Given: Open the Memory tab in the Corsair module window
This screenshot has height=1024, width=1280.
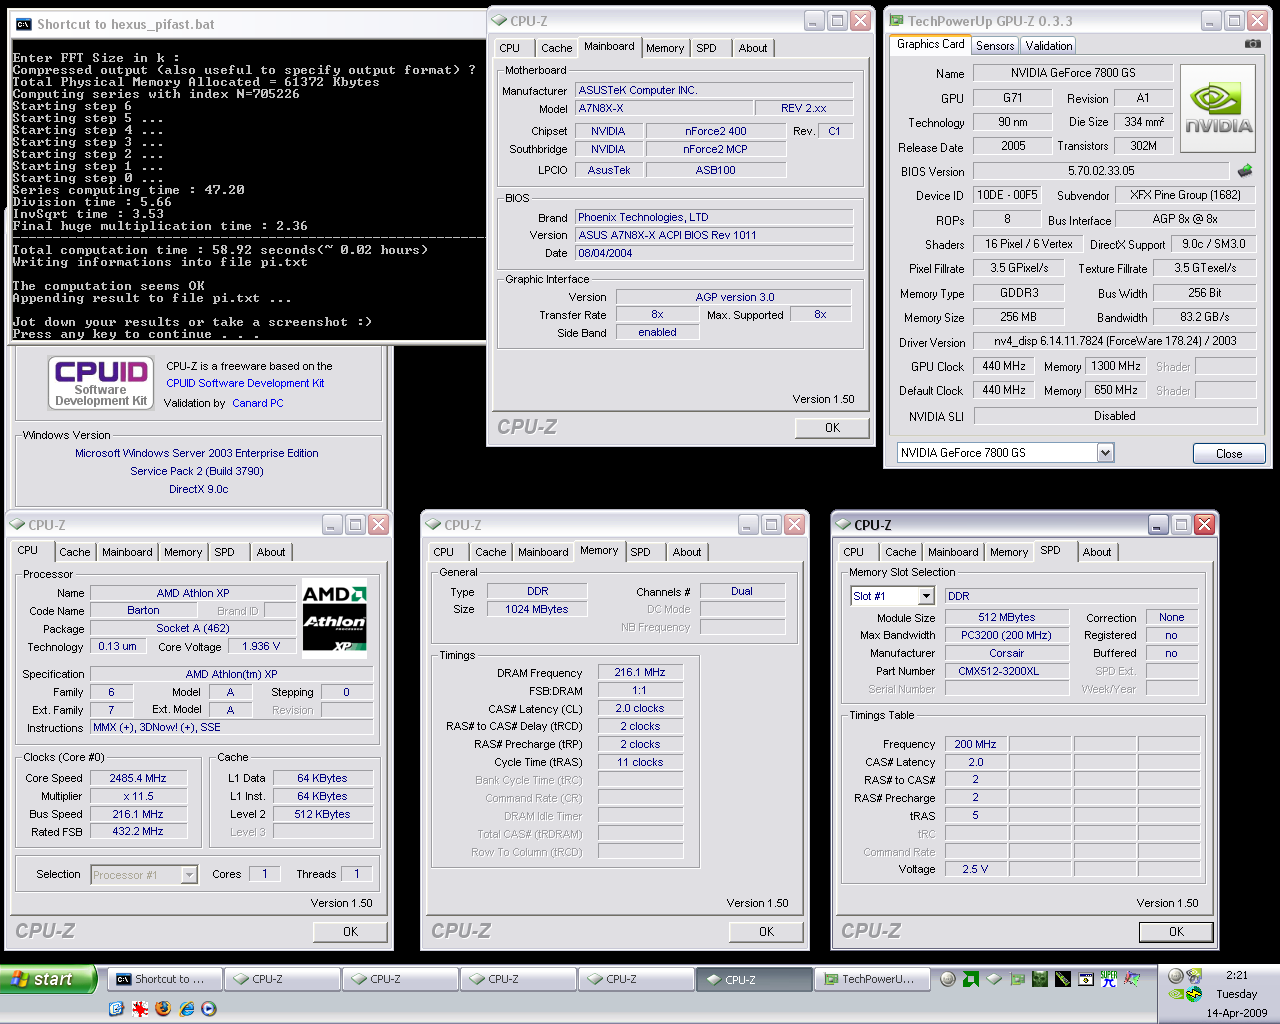Looking at the screenshot, I should coord(1009,552).
